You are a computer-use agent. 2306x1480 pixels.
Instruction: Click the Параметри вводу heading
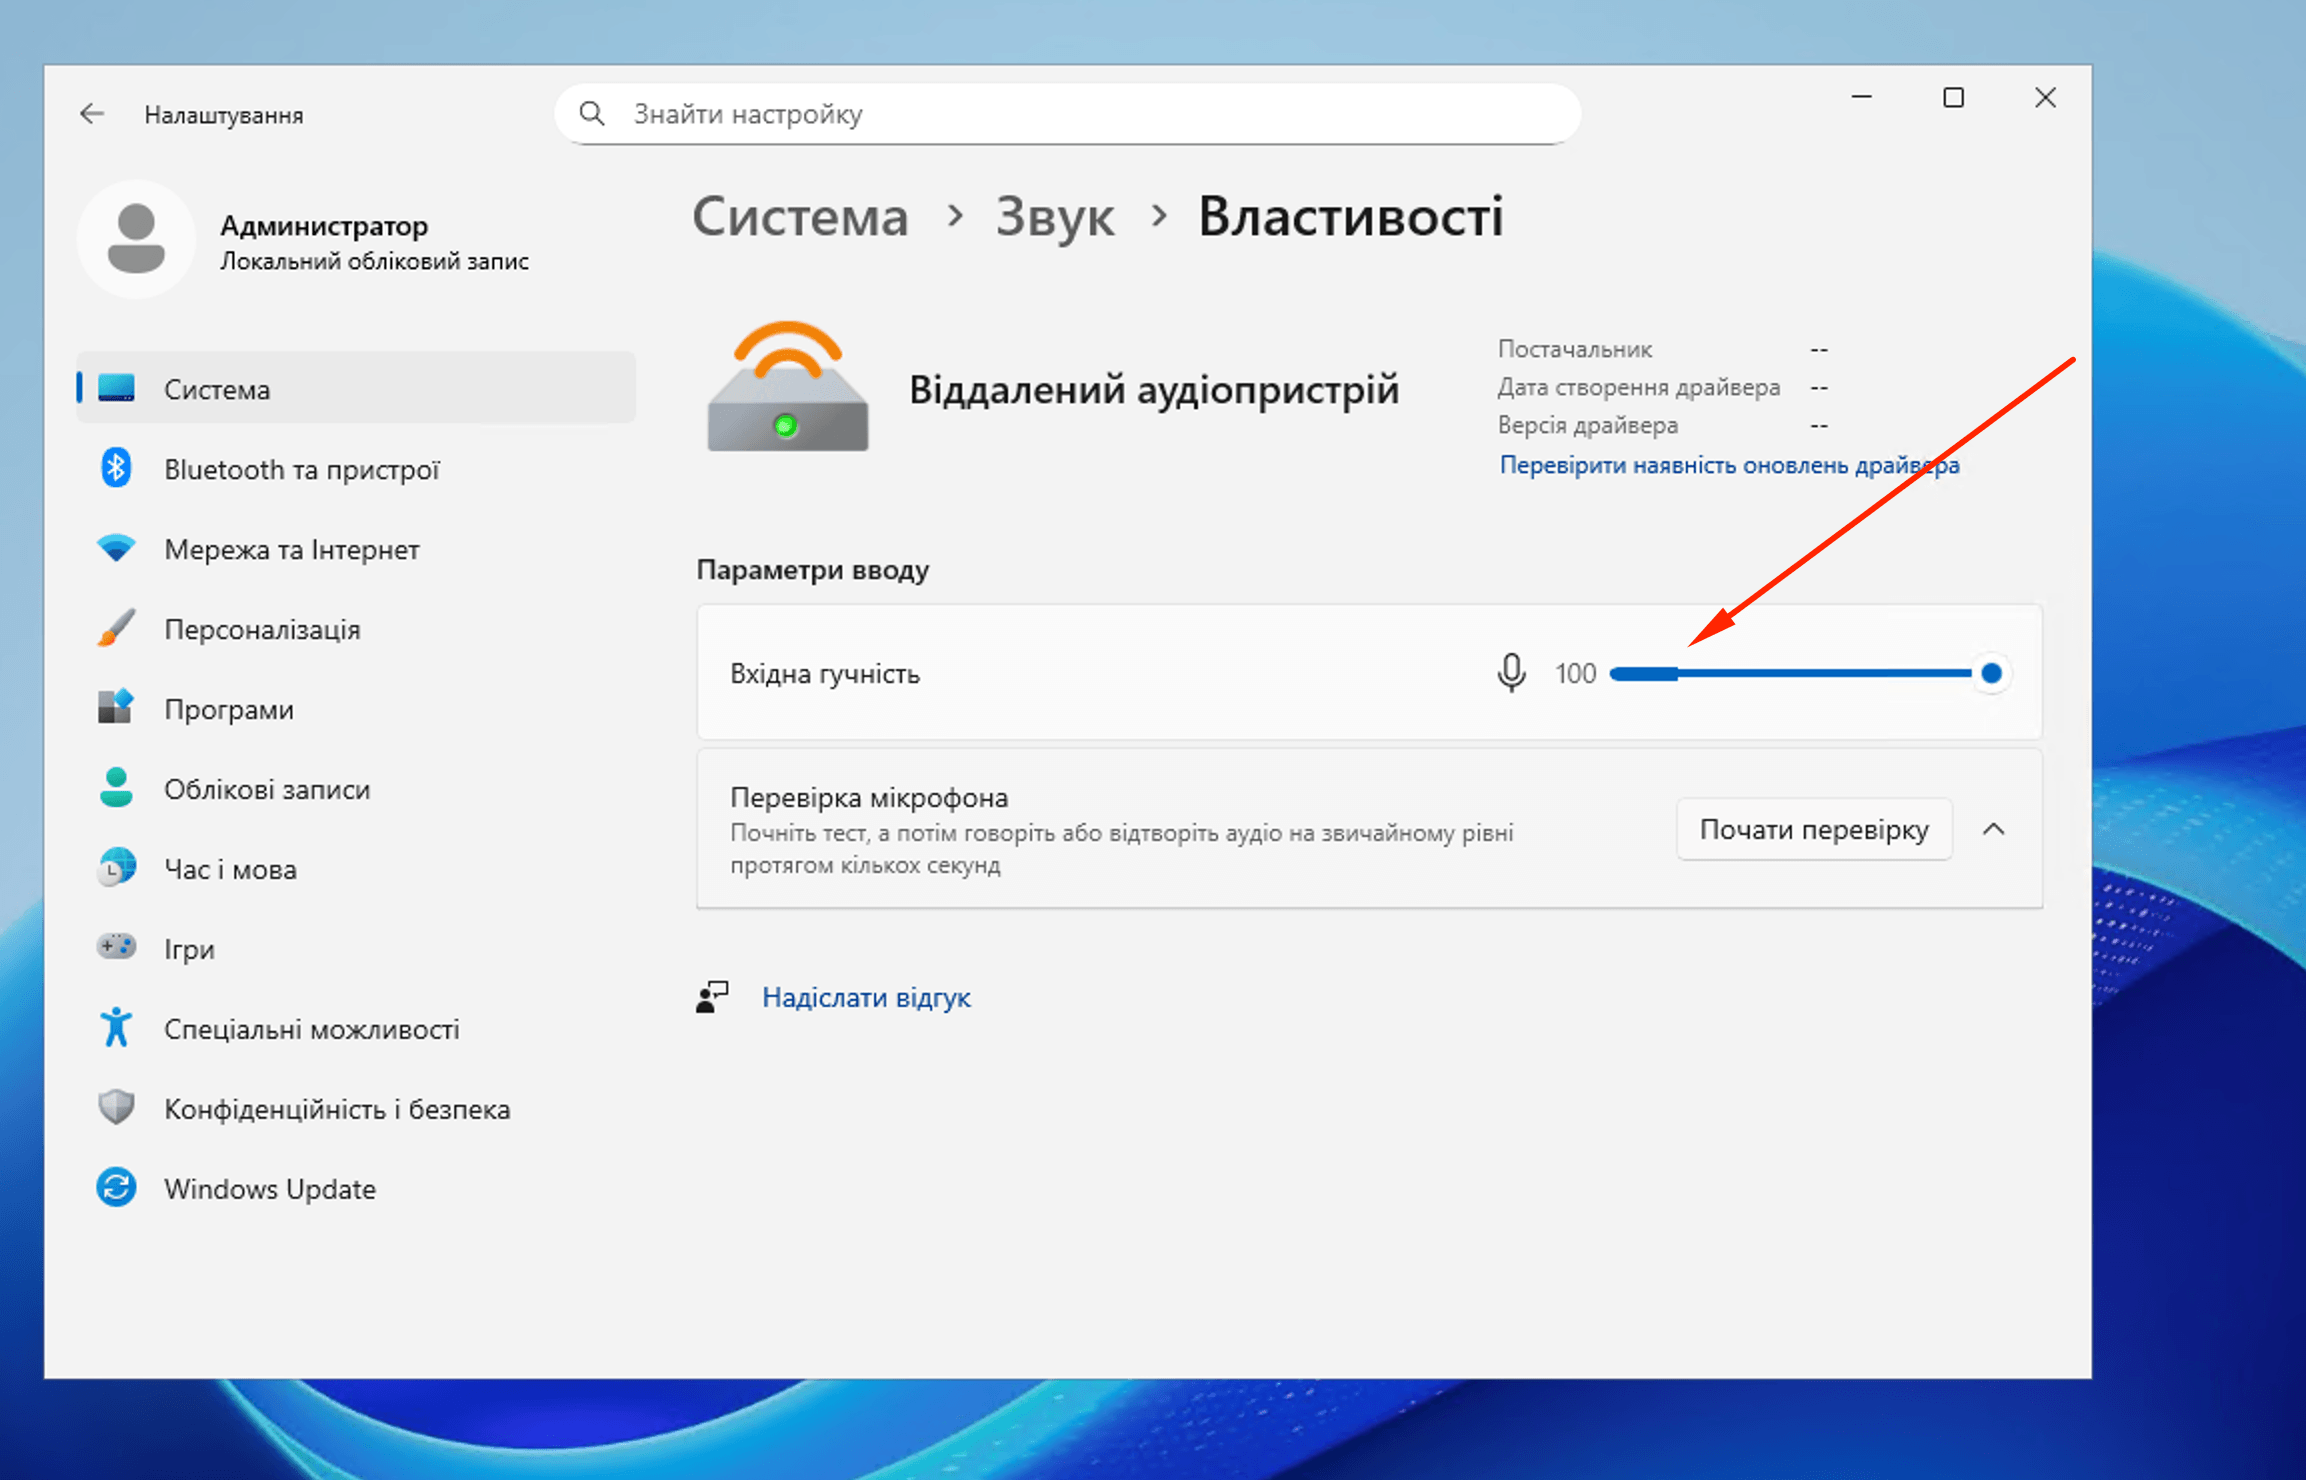tap(813, 570)
